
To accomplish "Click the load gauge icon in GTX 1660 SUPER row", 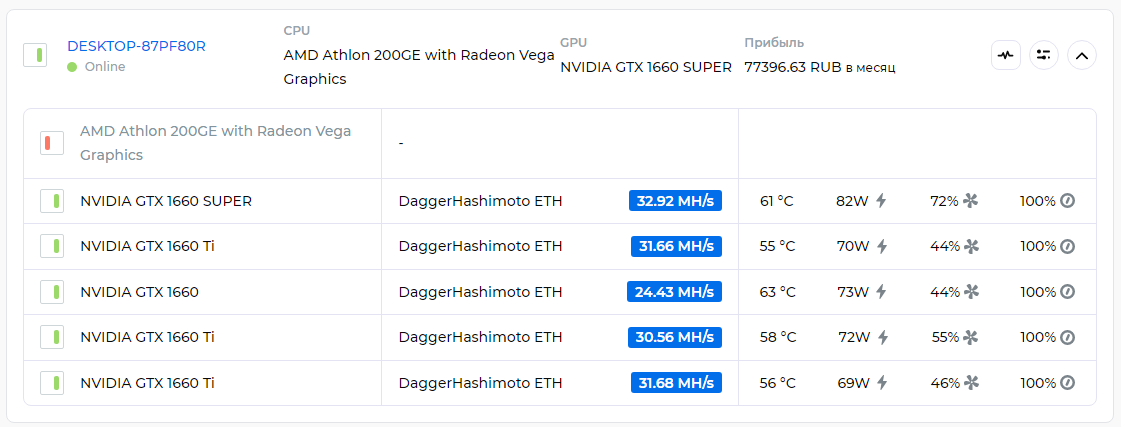I will point(1067,201).
